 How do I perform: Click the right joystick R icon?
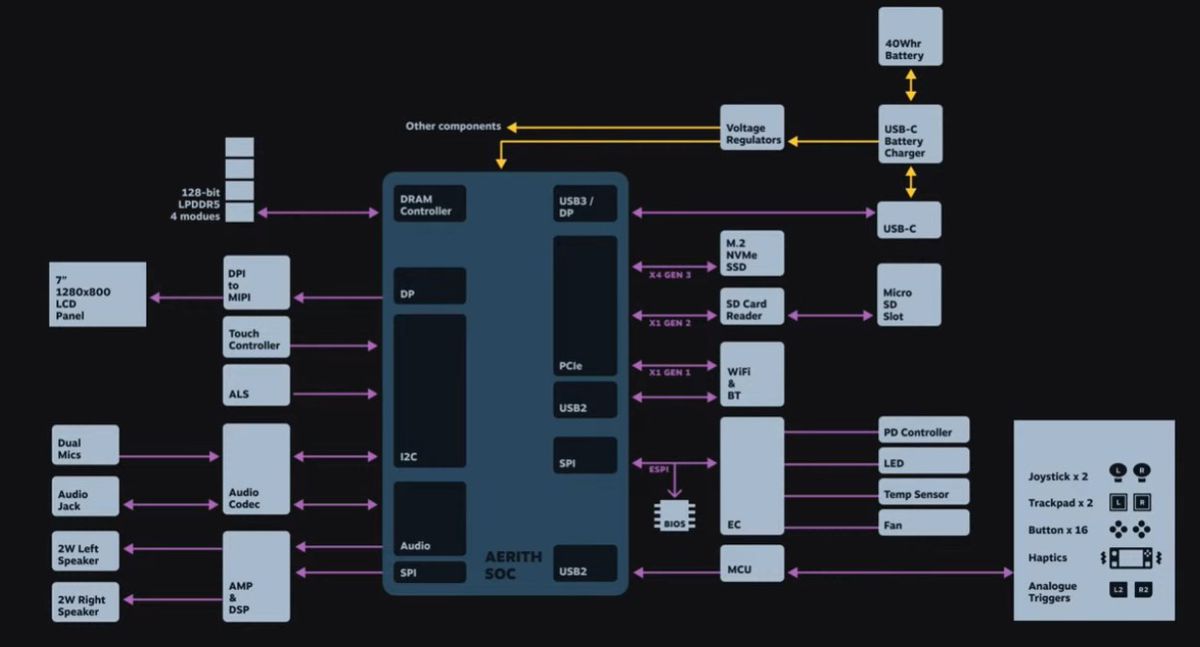(x=1143, y=471)
